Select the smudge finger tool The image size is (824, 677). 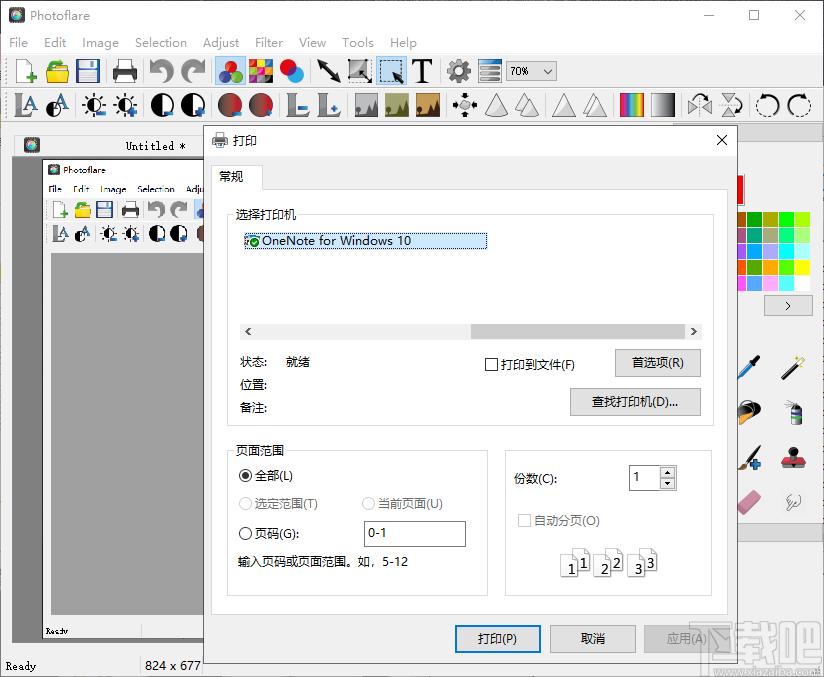[794, 501]
